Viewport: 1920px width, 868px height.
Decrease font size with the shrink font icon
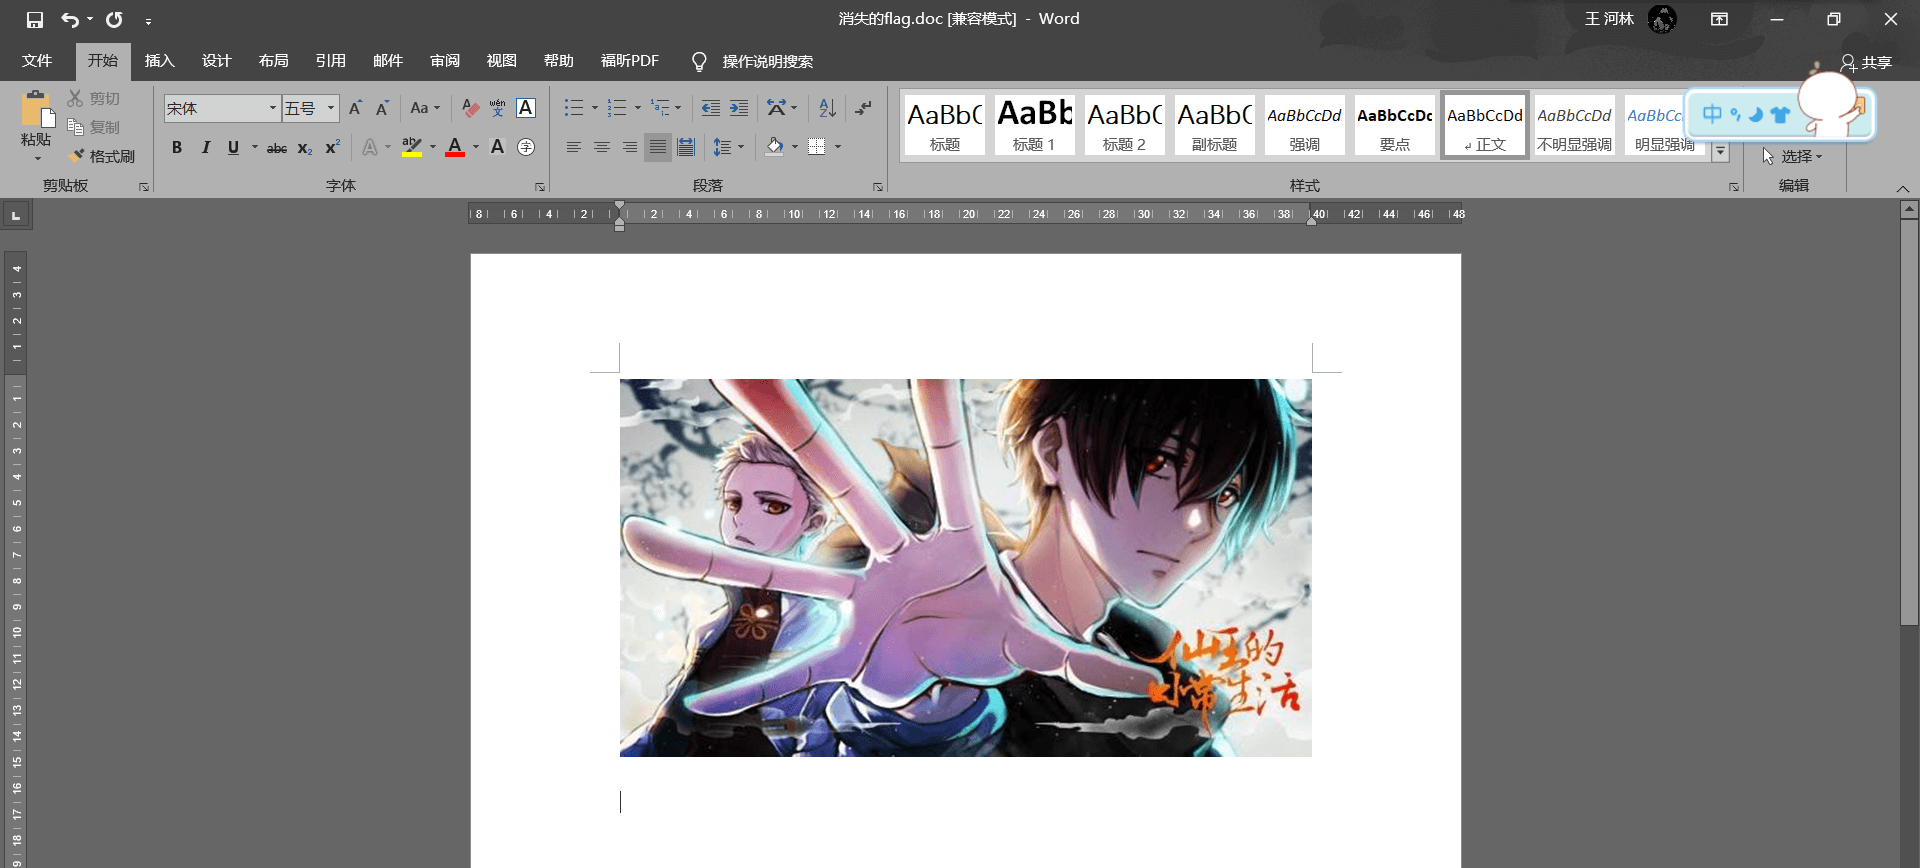(382, 108)
